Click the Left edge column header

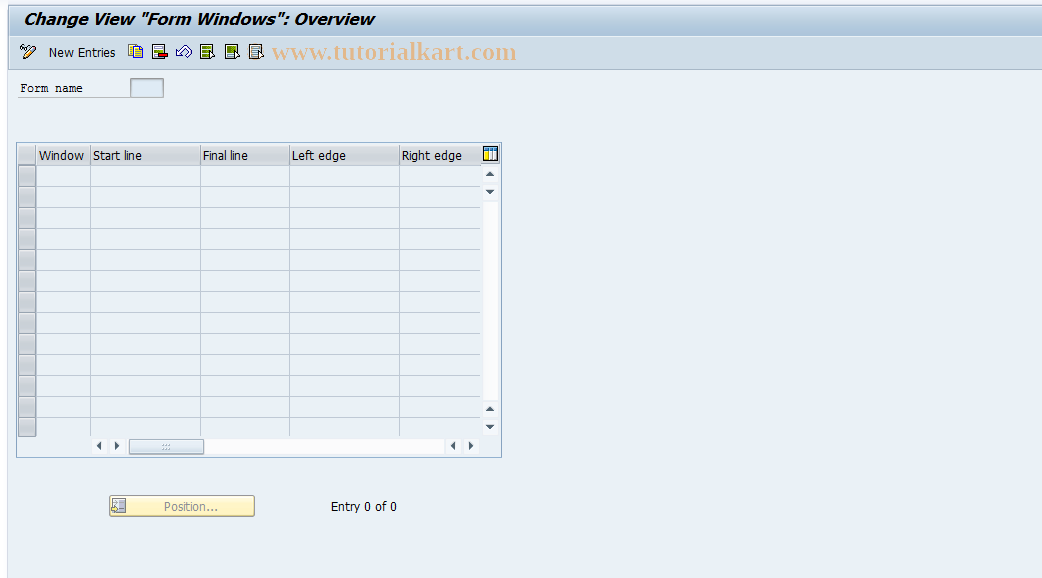tap(344, 155)
